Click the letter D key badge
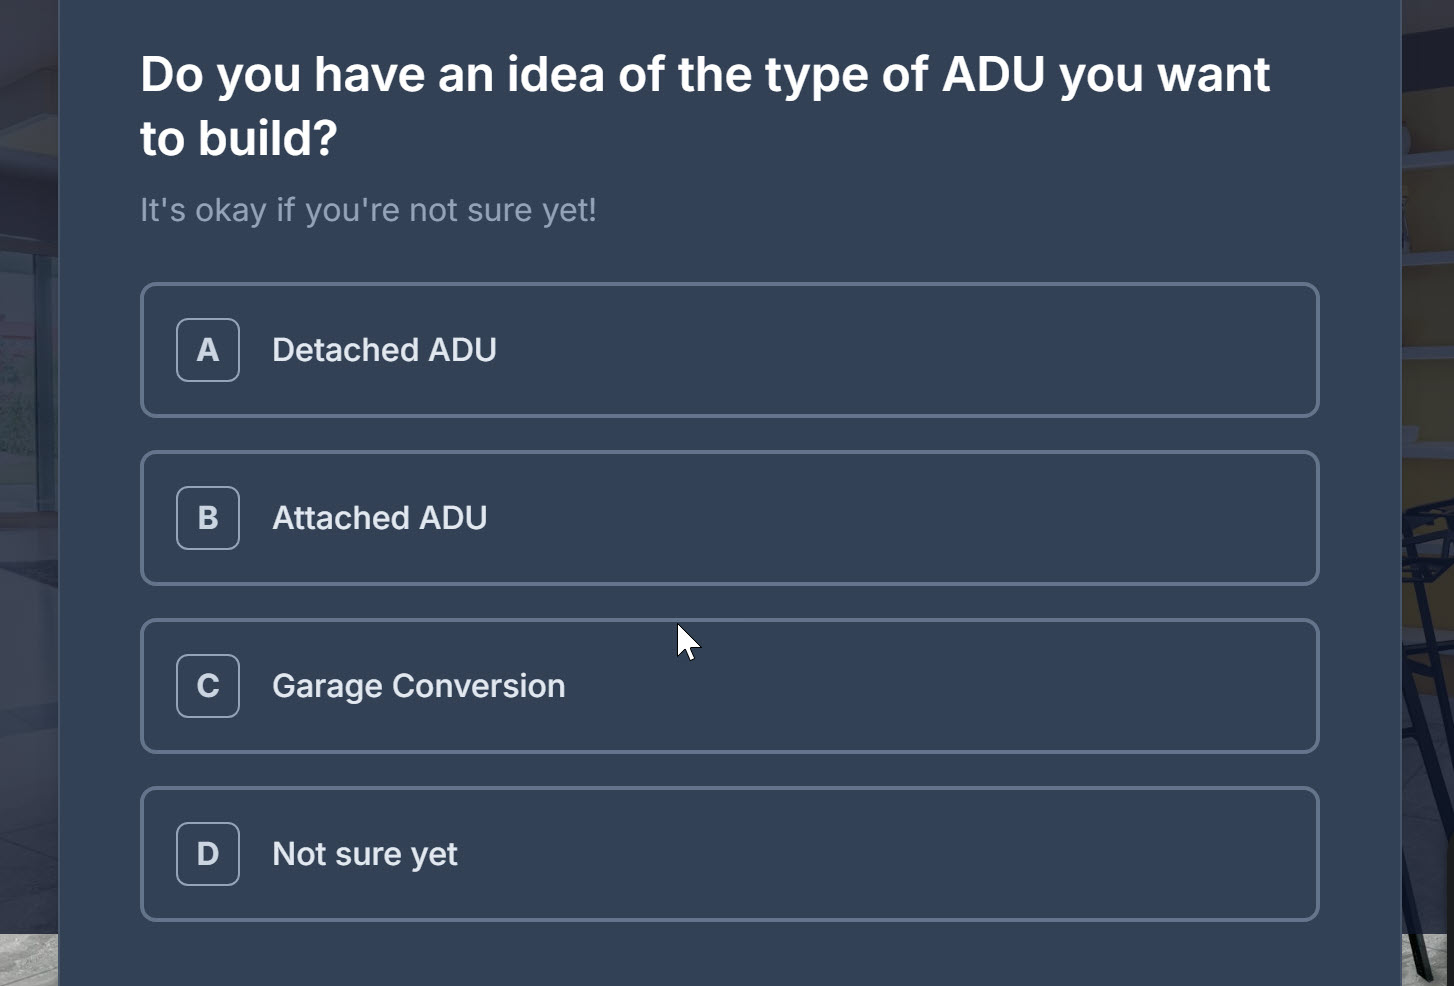The width and height of the screenshot is (1454, 986). click(x=208, y=854)
